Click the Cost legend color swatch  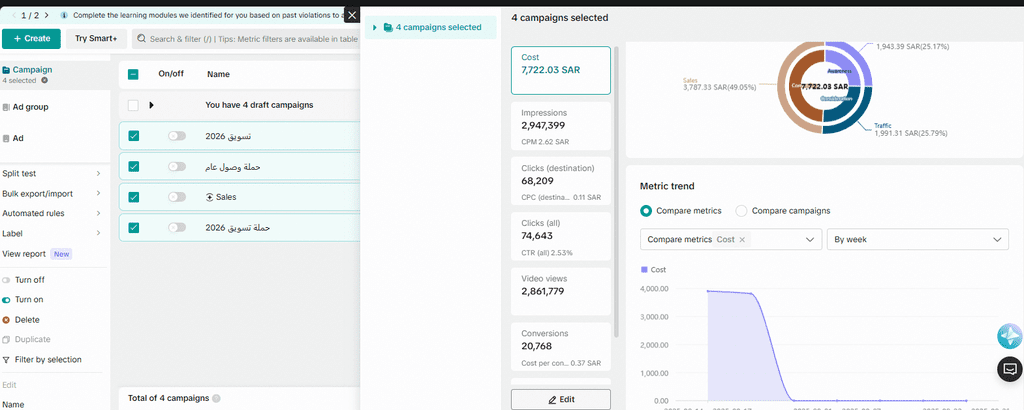[644, 269]
